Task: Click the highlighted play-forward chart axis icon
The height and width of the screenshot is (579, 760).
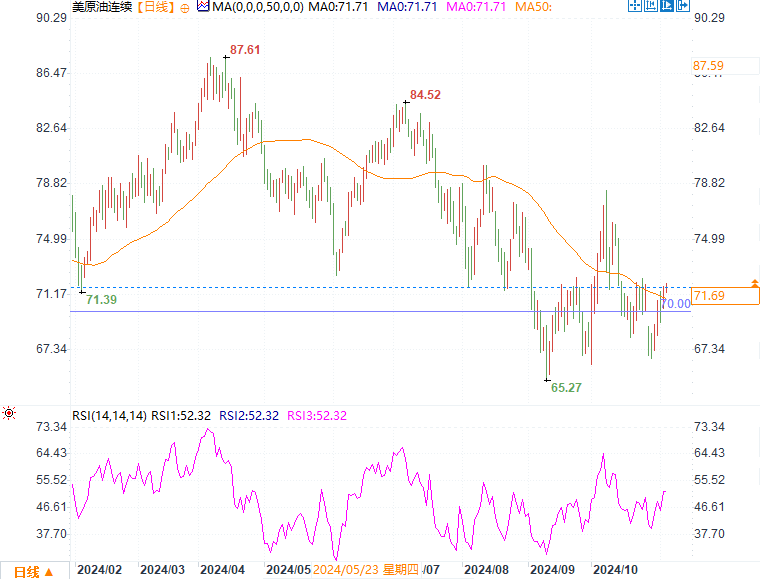Action: coord(667,5)
